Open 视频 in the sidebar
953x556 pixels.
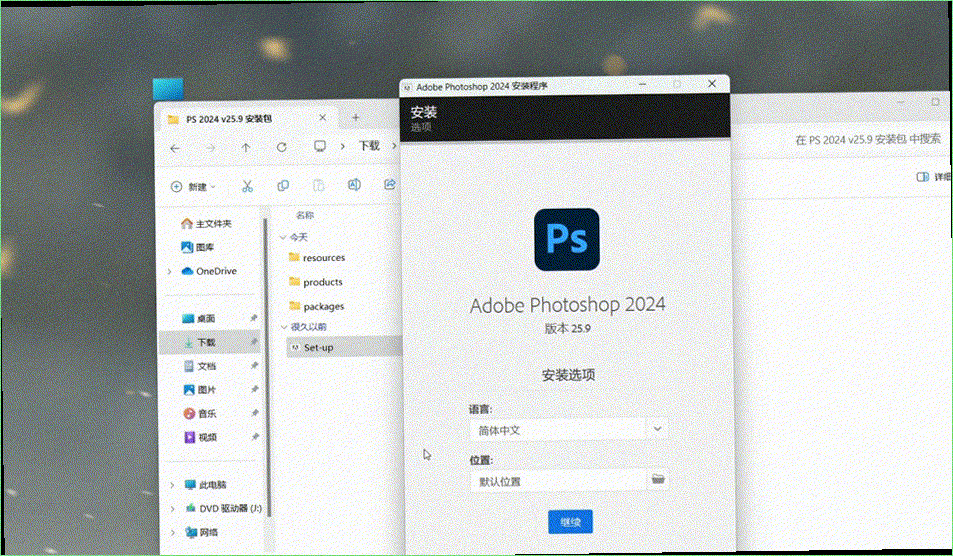[199, 437]
